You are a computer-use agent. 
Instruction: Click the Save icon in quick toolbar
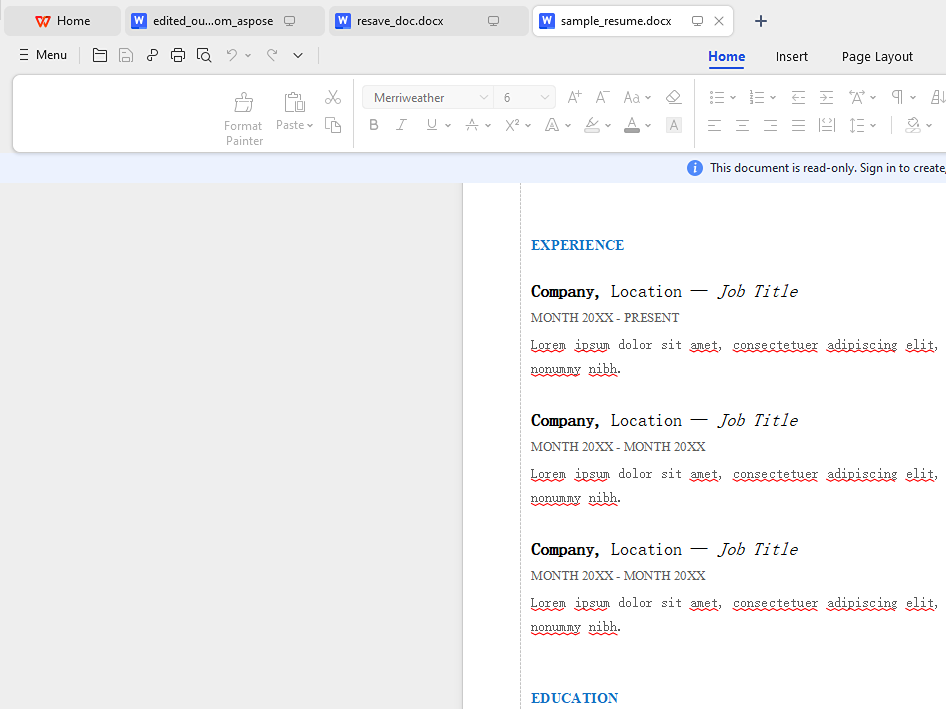[125, 56]
